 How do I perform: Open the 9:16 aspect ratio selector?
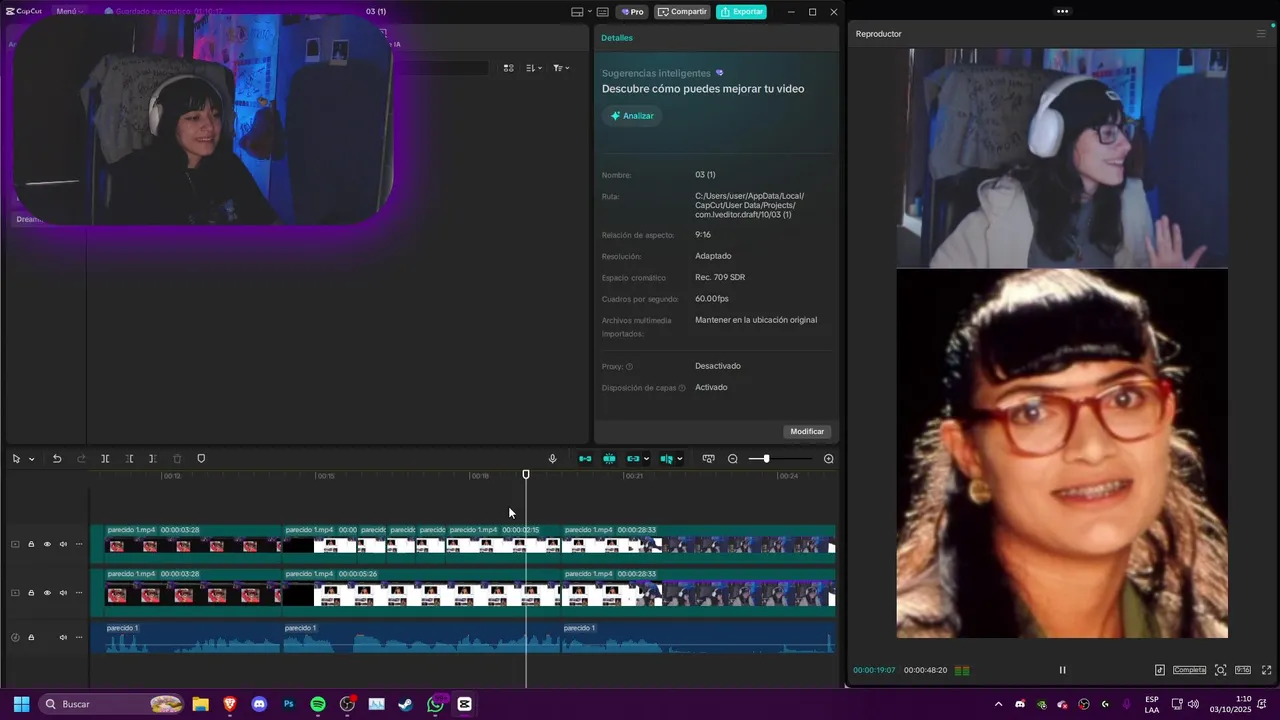point(1243,670)
